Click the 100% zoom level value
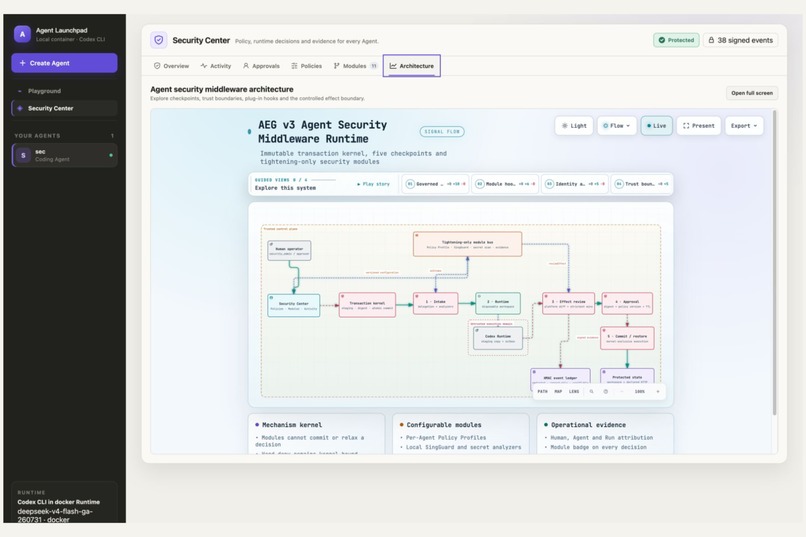 pyautogui.click(x=639, y=392)
